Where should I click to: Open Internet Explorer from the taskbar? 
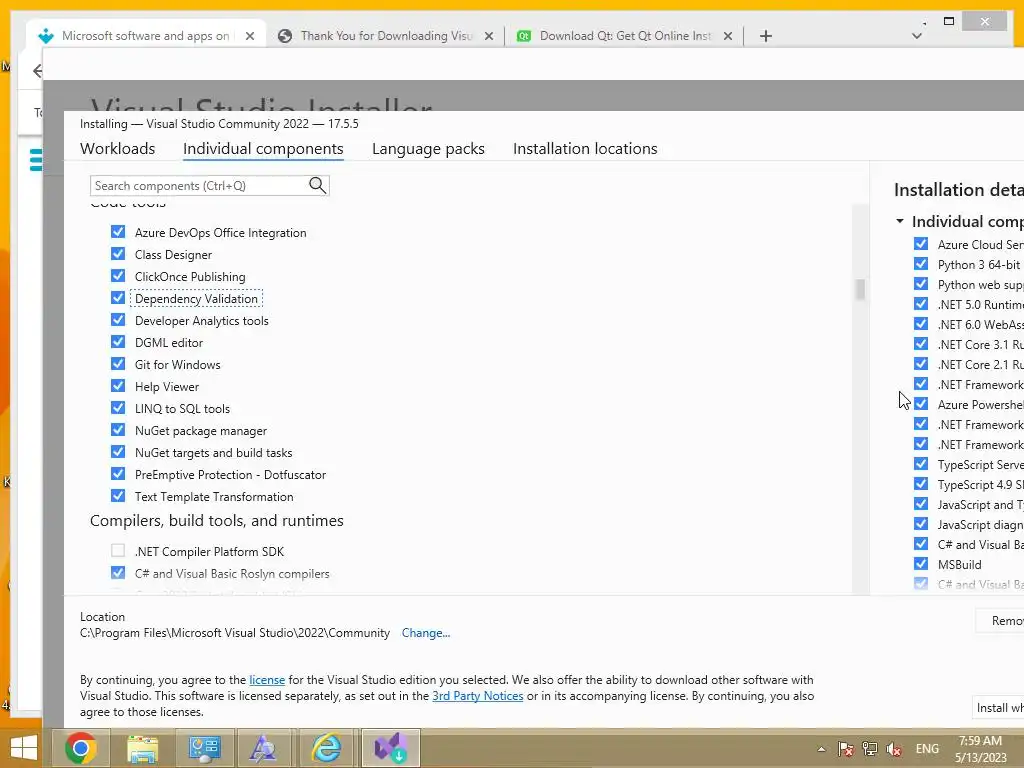[x=325, y=748]
